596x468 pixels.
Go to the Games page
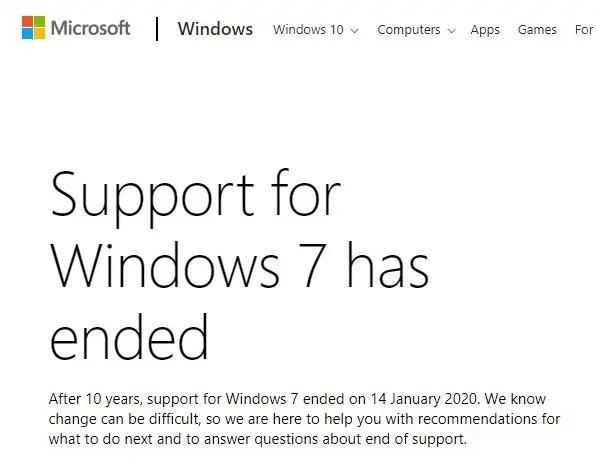pyautogui.click(x=537, y=30)
